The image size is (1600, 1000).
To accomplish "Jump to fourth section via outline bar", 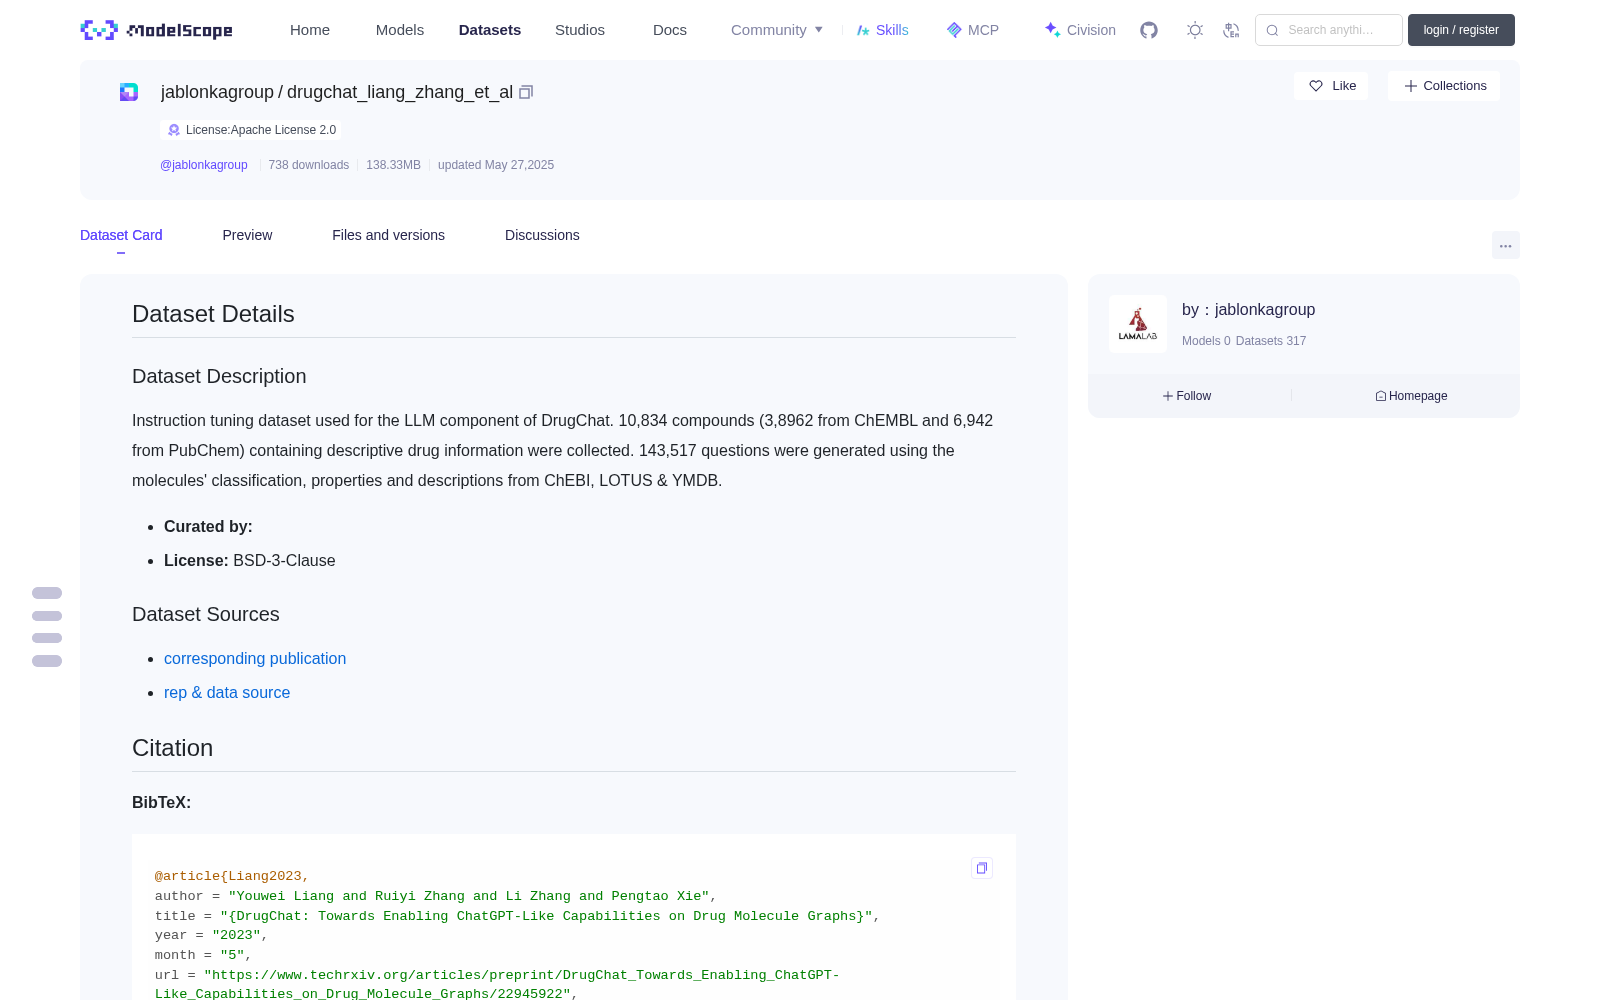I will (x=47, y=661).
